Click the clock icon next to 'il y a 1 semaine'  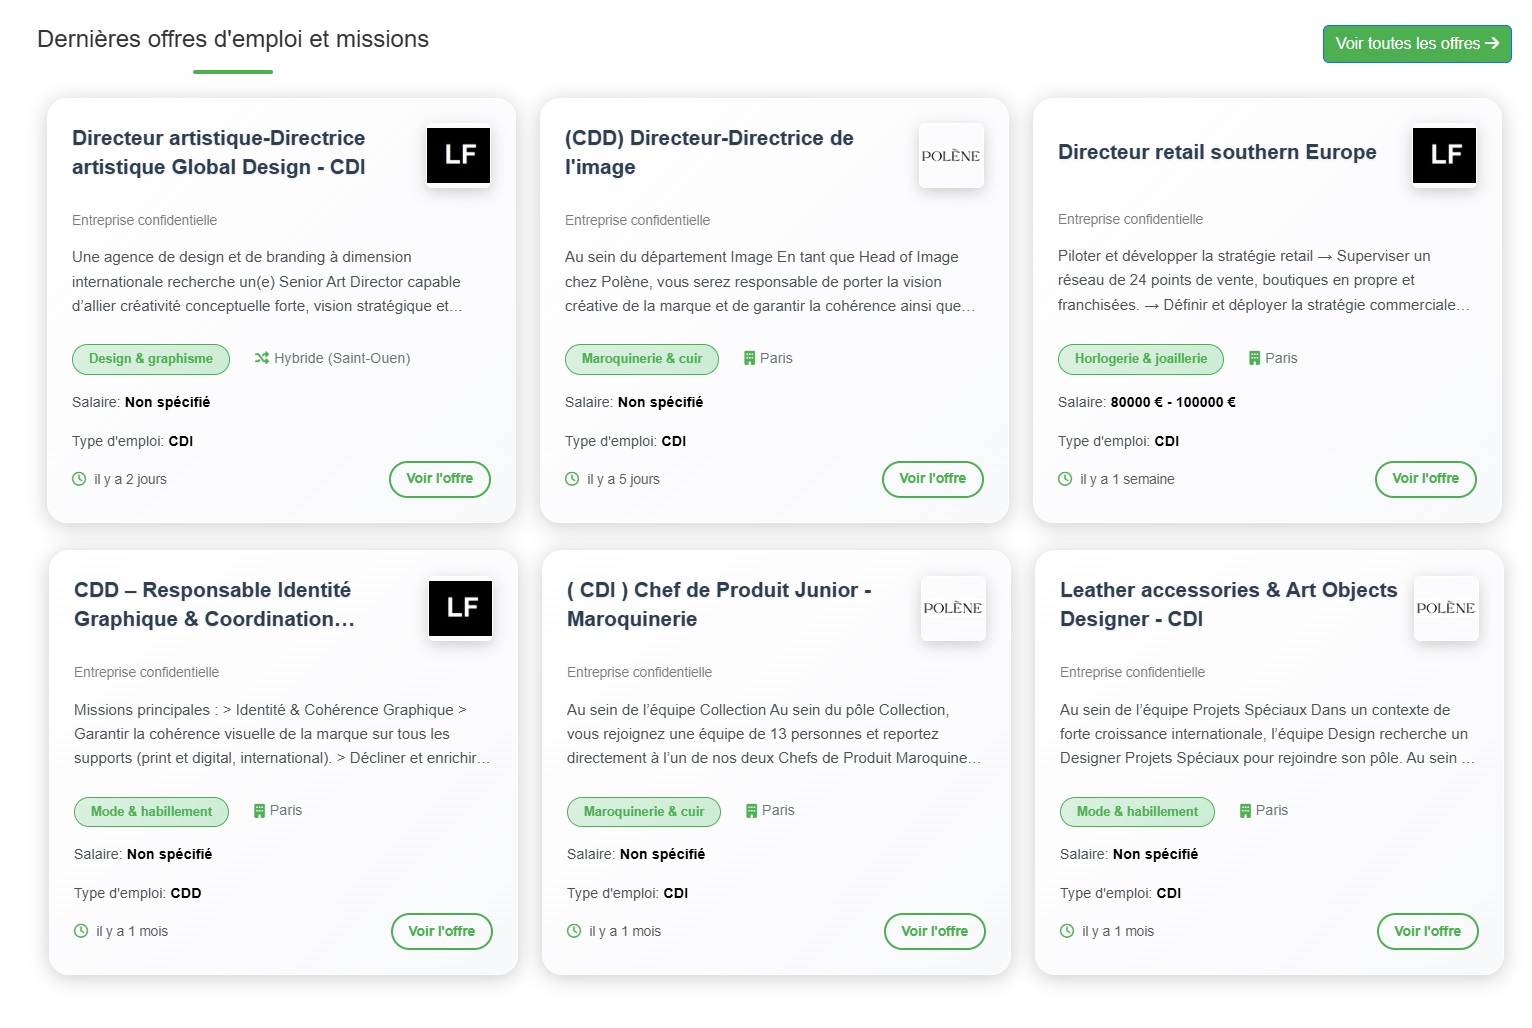[x=1065, y=479]
